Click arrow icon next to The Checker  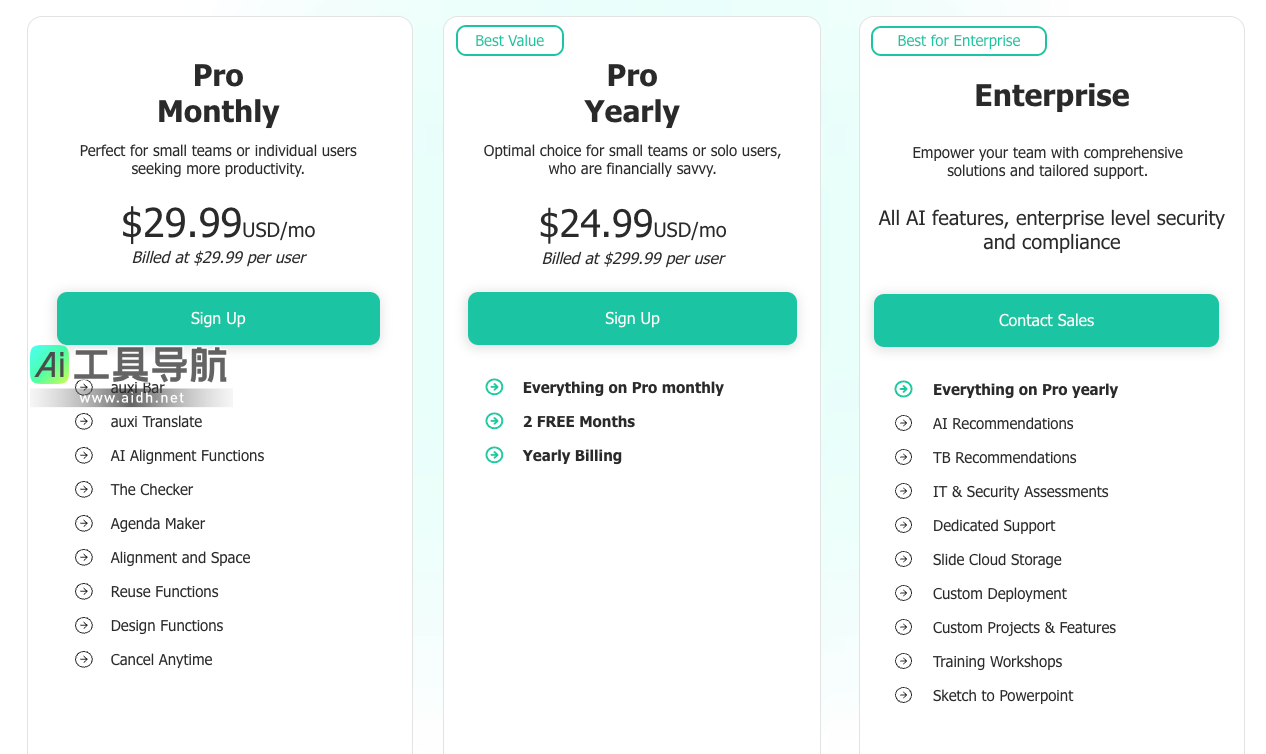84,490
